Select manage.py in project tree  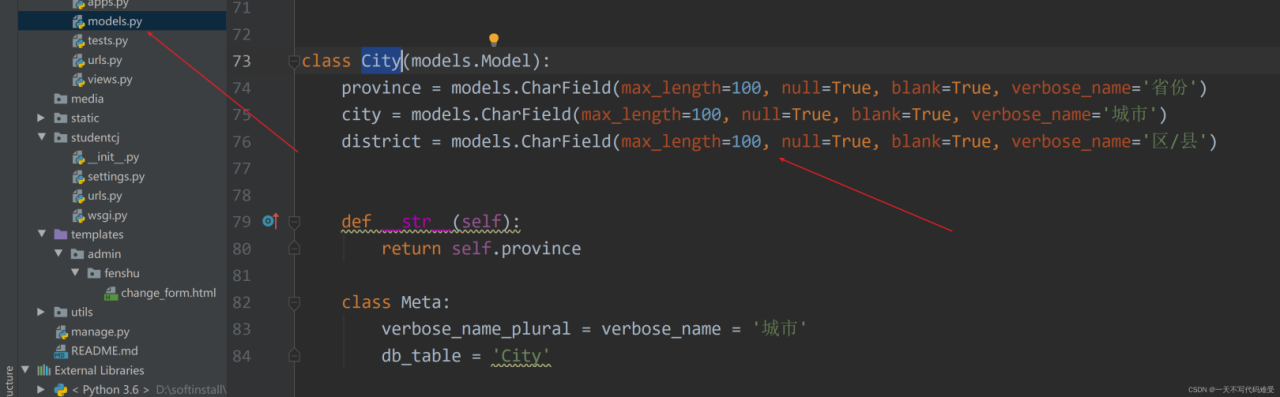pos(100,331)
